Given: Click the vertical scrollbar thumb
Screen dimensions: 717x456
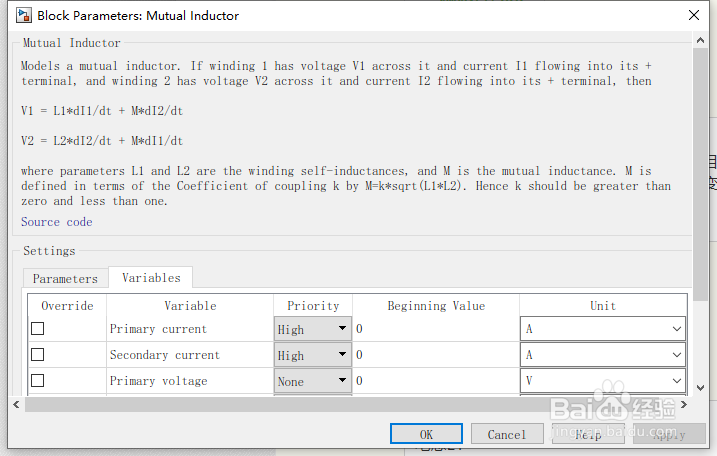Looking at the screenshot, I should pyautogui.click(x=700, y=174).
